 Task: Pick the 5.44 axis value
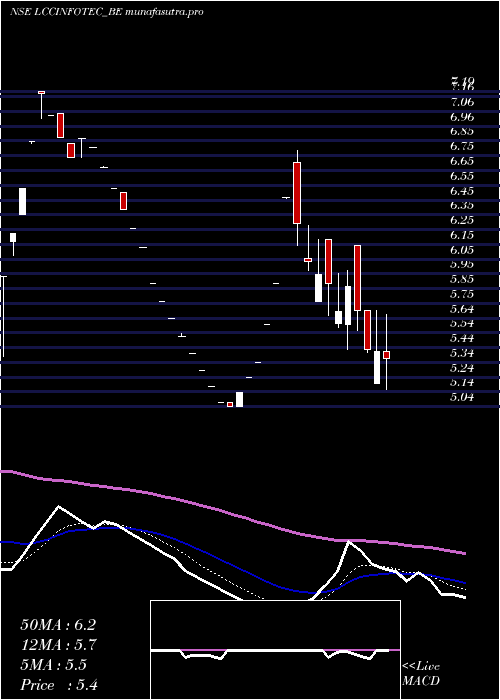462,338
